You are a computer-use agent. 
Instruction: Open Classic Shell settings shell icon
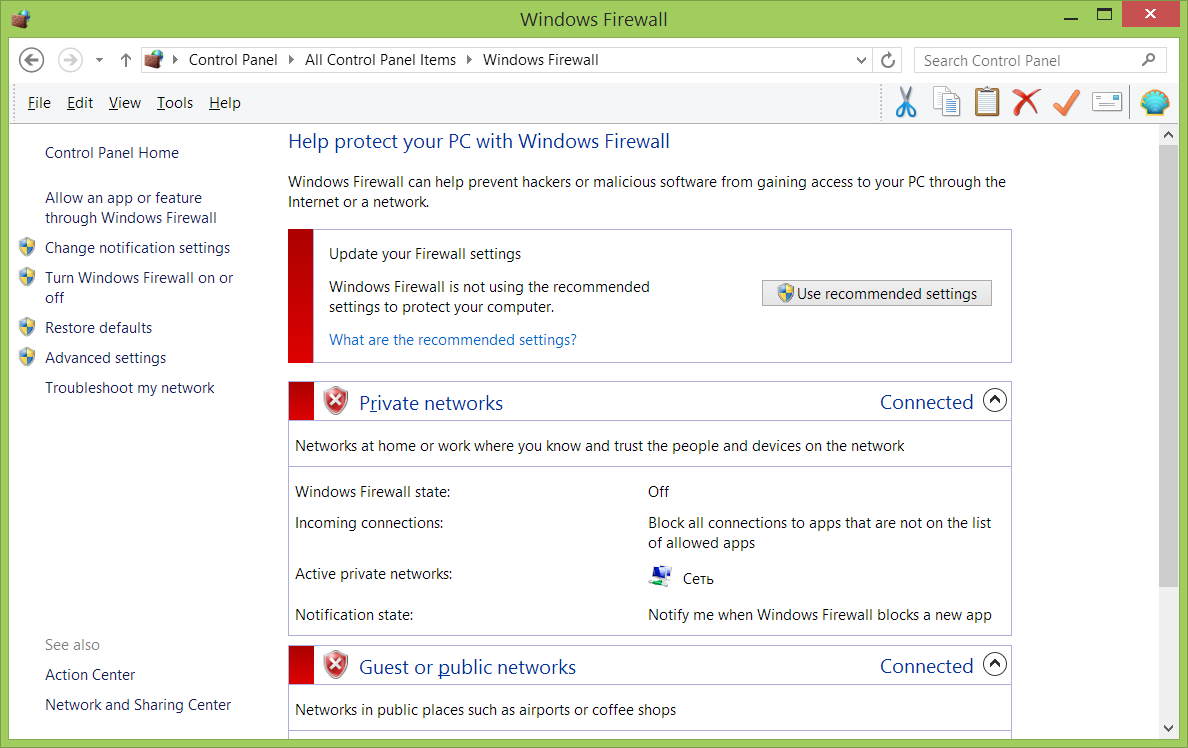[x=1155, y=102]
